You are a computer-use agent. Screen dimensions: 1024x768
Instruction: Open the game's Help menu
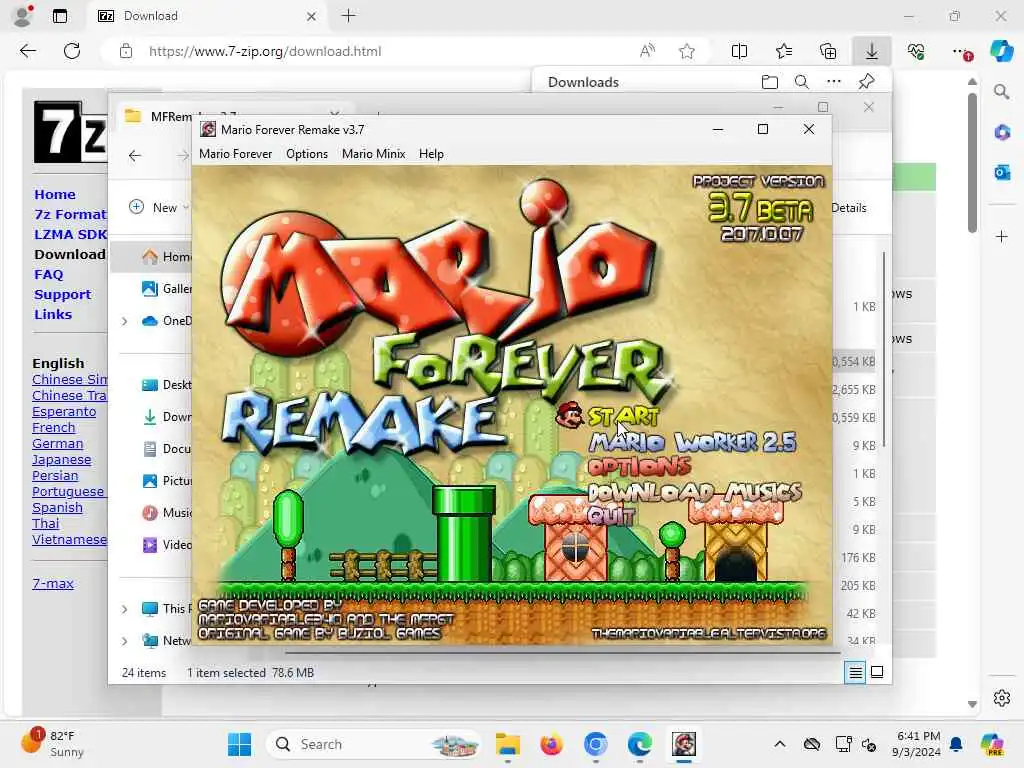[431, 153]
